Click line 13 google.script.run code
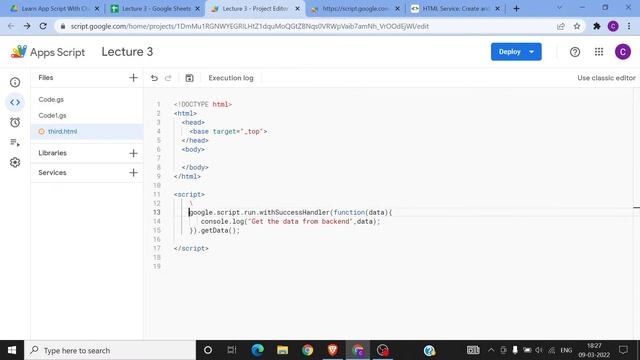This screenshot has width=640, height=360. click(x=291, y=212)
